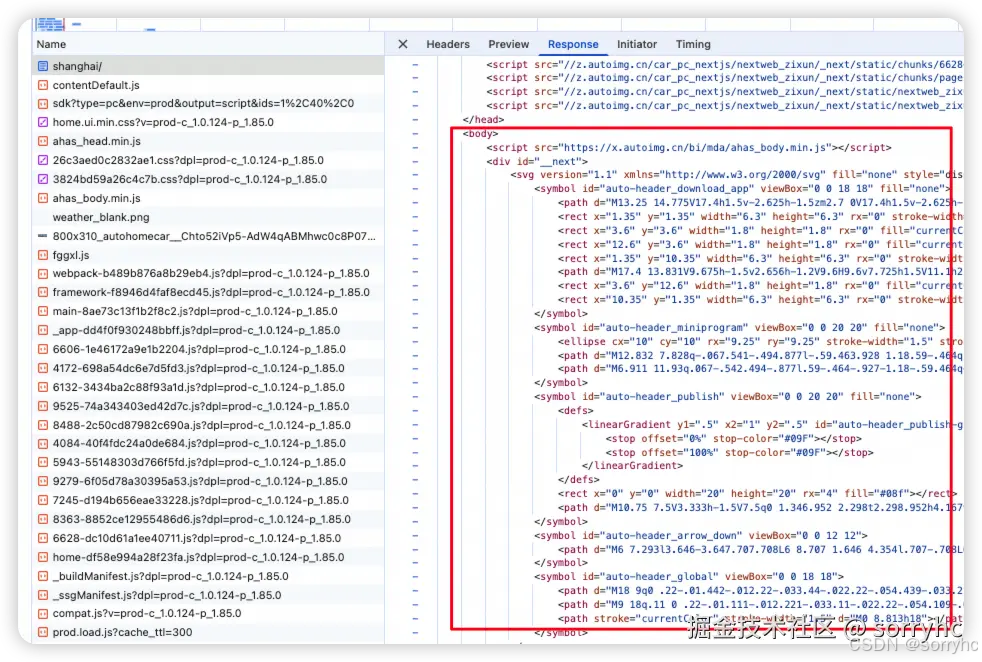Select the 6628-dc10d61a1ee40711.js request
Image resolution: width=982 pixels, height=662 pixels.
tap(209, 538)
